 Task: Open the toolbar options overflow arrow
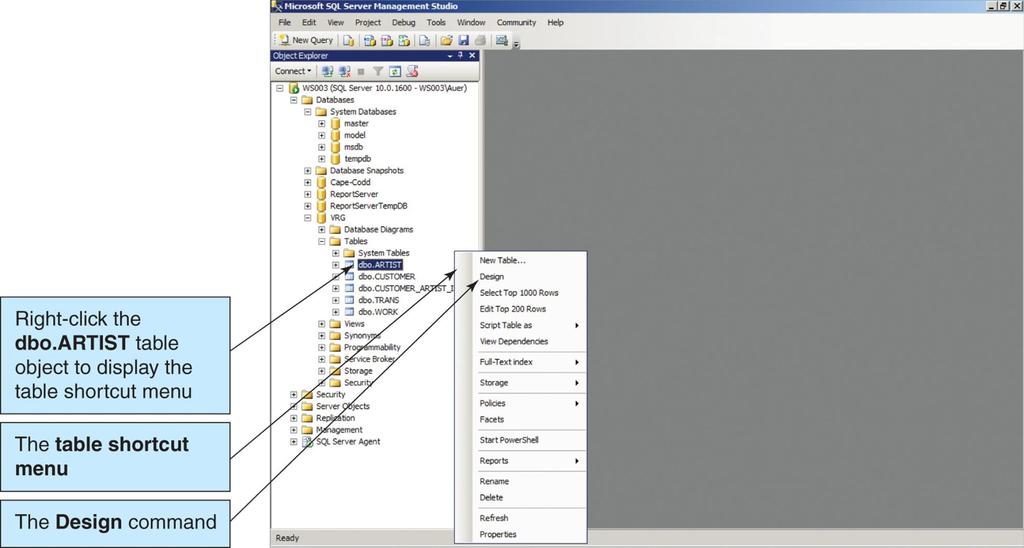(517, 44)
